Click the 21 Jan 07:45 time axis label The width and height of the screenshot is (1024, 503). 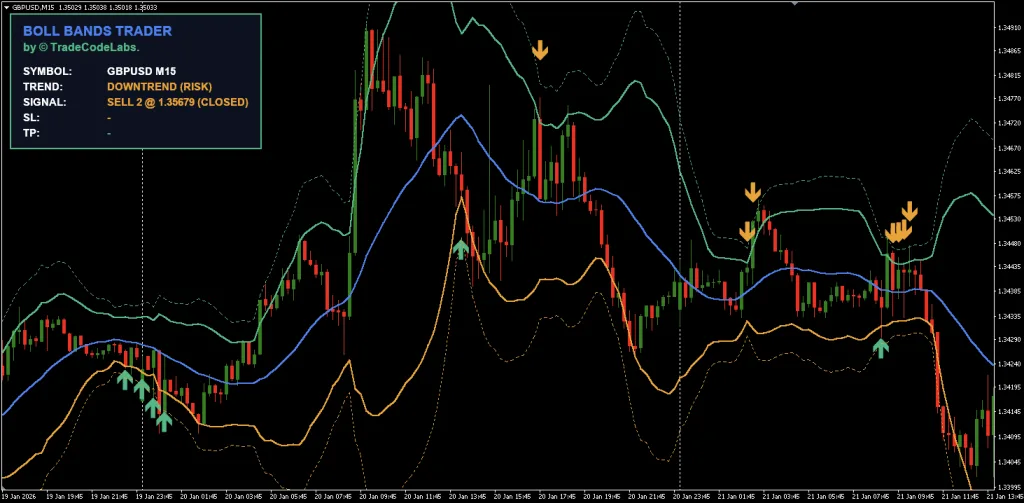click(871, 496)
